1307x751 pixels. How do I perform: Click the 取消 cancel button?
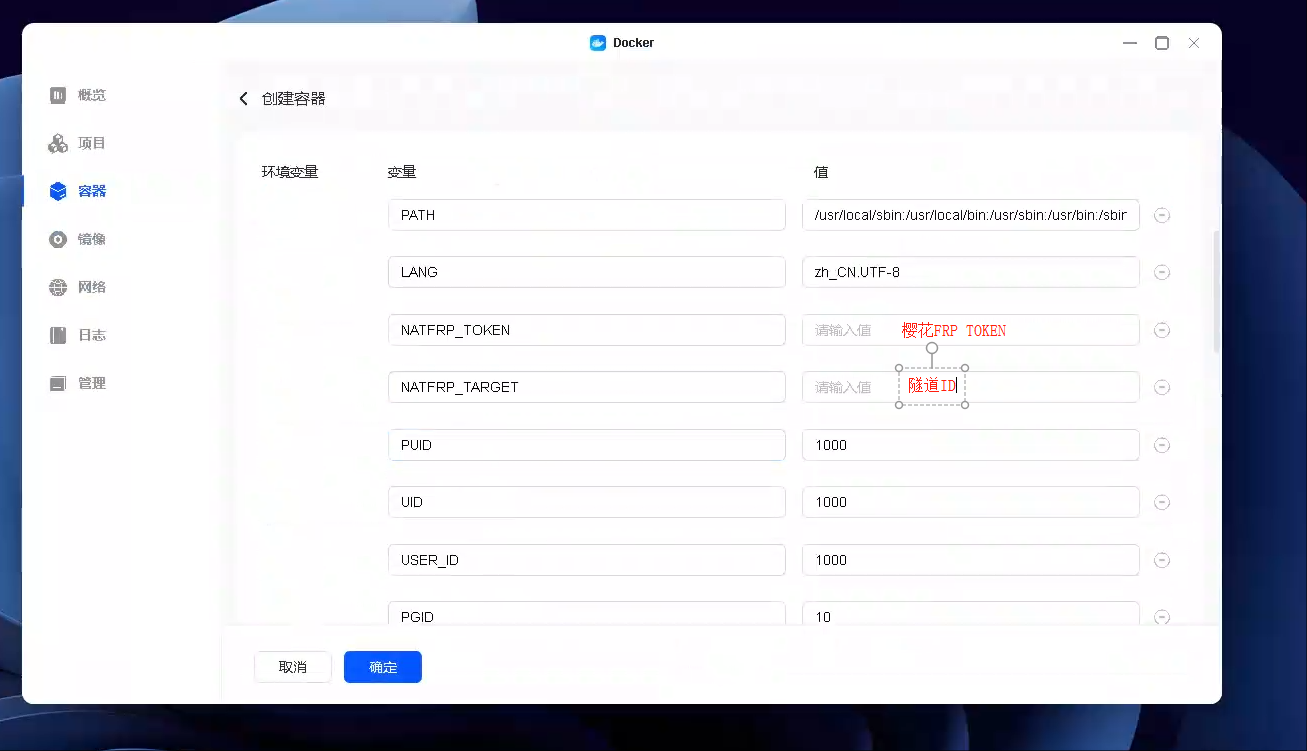[292, 667]
